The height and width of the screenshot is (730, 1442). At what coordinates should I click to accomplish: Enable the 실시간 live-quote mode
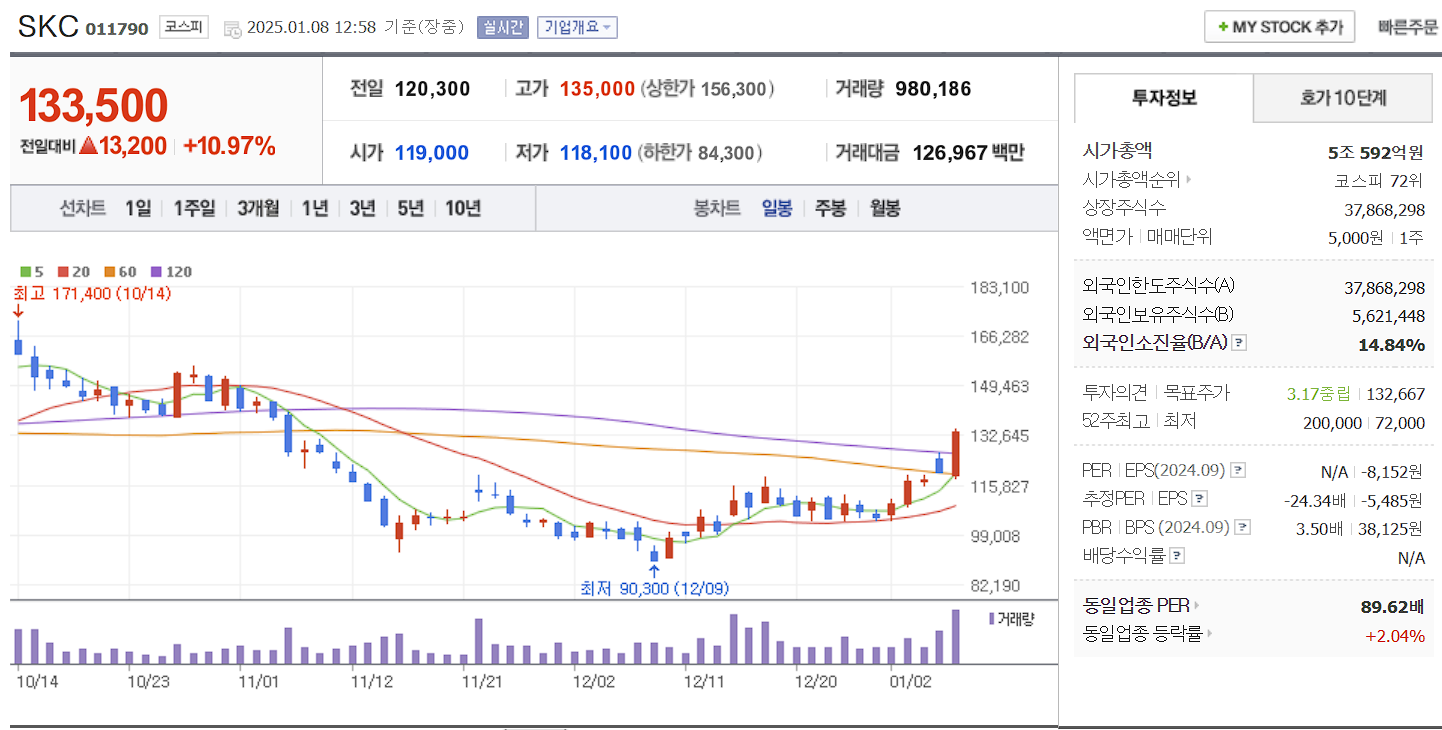(x=502, y=27)
